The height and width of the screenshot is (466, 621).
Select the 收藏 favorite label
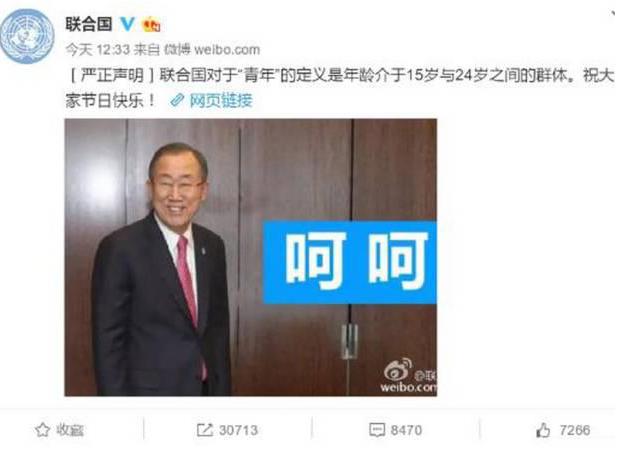70,430
